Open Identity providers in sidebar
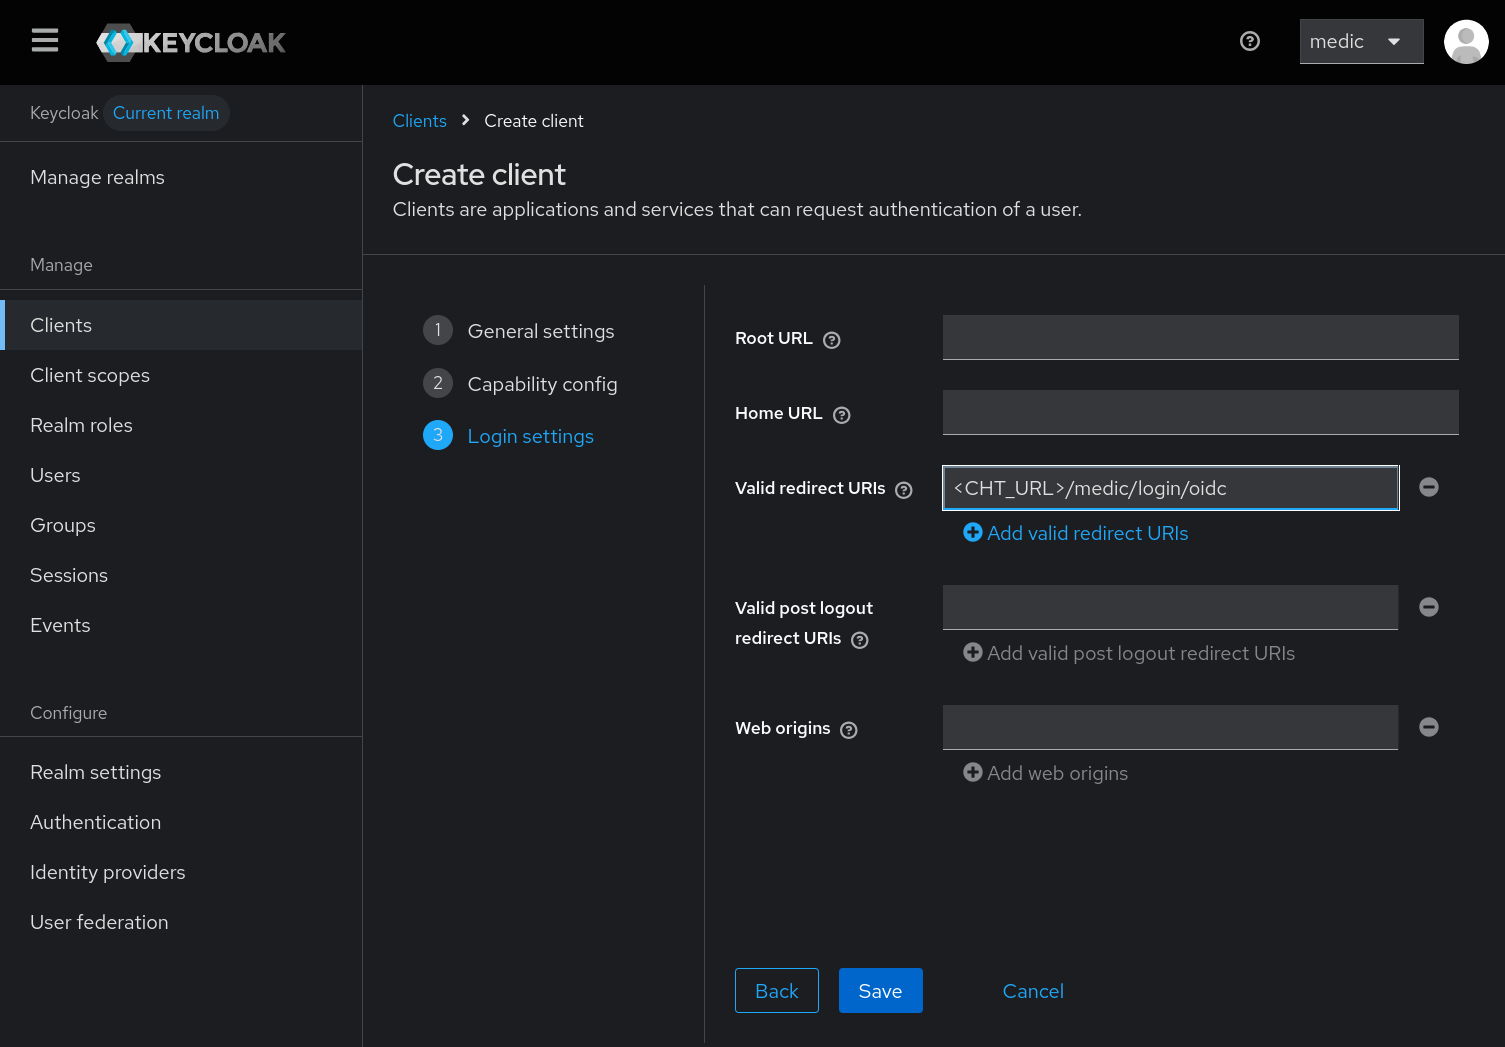1505x1047 pixels. pos(181,872)
